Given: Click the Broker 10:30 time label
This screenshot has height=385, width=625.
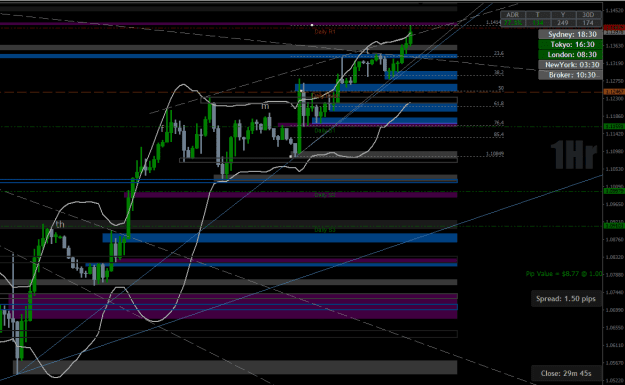Looking at the screenshot, I should (x=570, y=75).
